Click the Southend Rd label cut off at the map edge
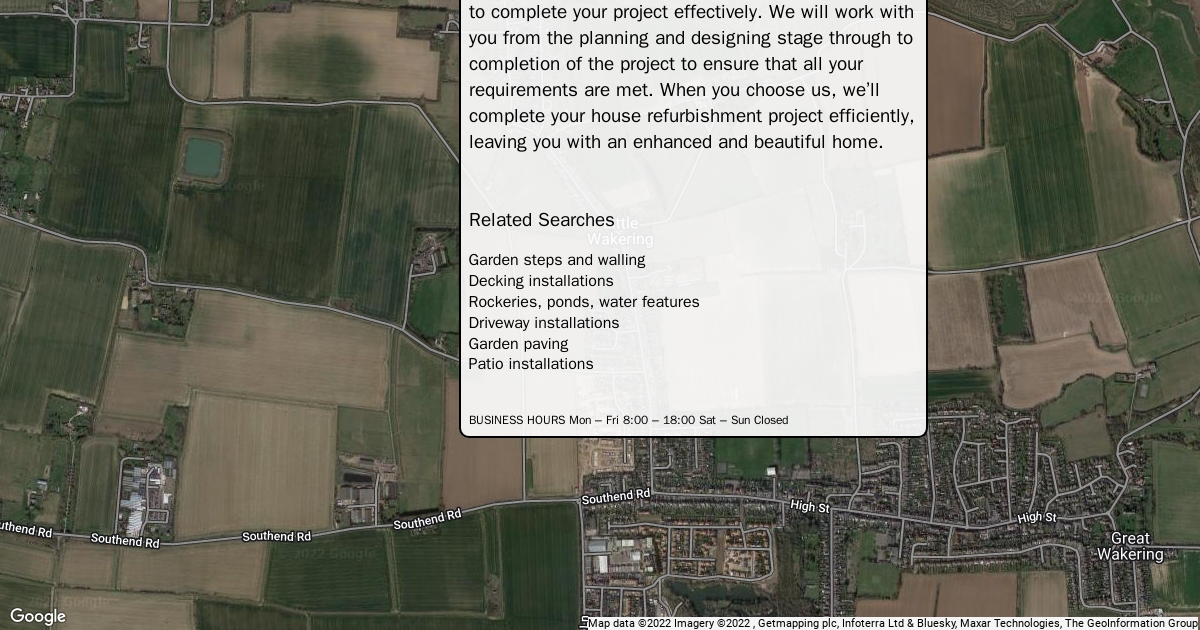1200x630 pixels. pos(25,529)
